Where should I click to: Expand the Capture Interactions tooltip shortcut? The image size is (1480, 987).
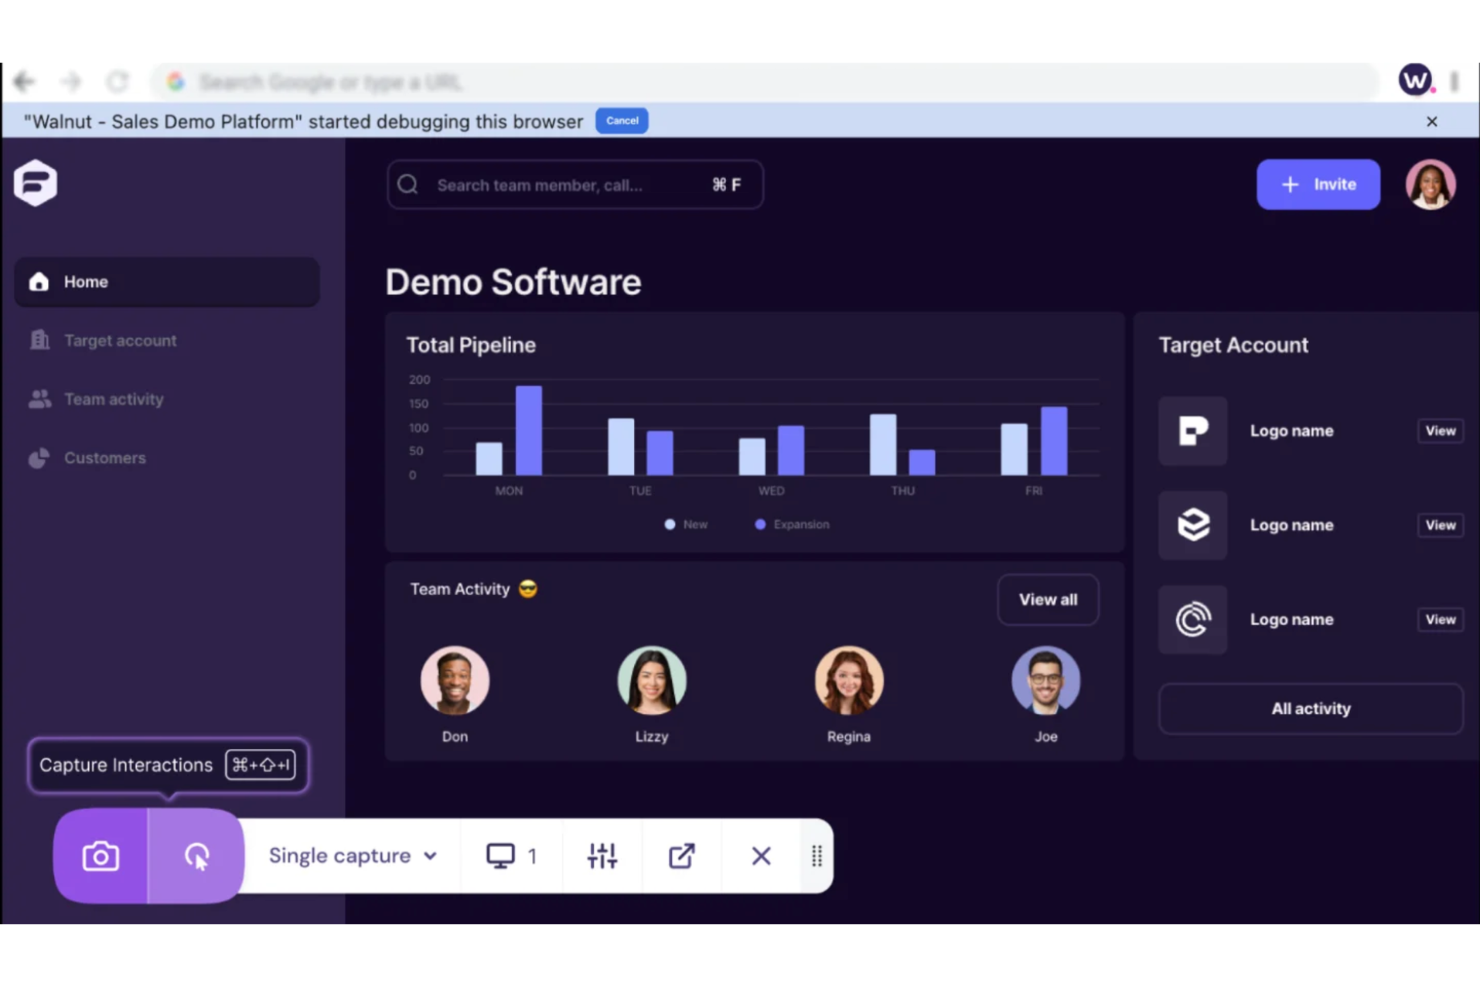click(261, 765)
